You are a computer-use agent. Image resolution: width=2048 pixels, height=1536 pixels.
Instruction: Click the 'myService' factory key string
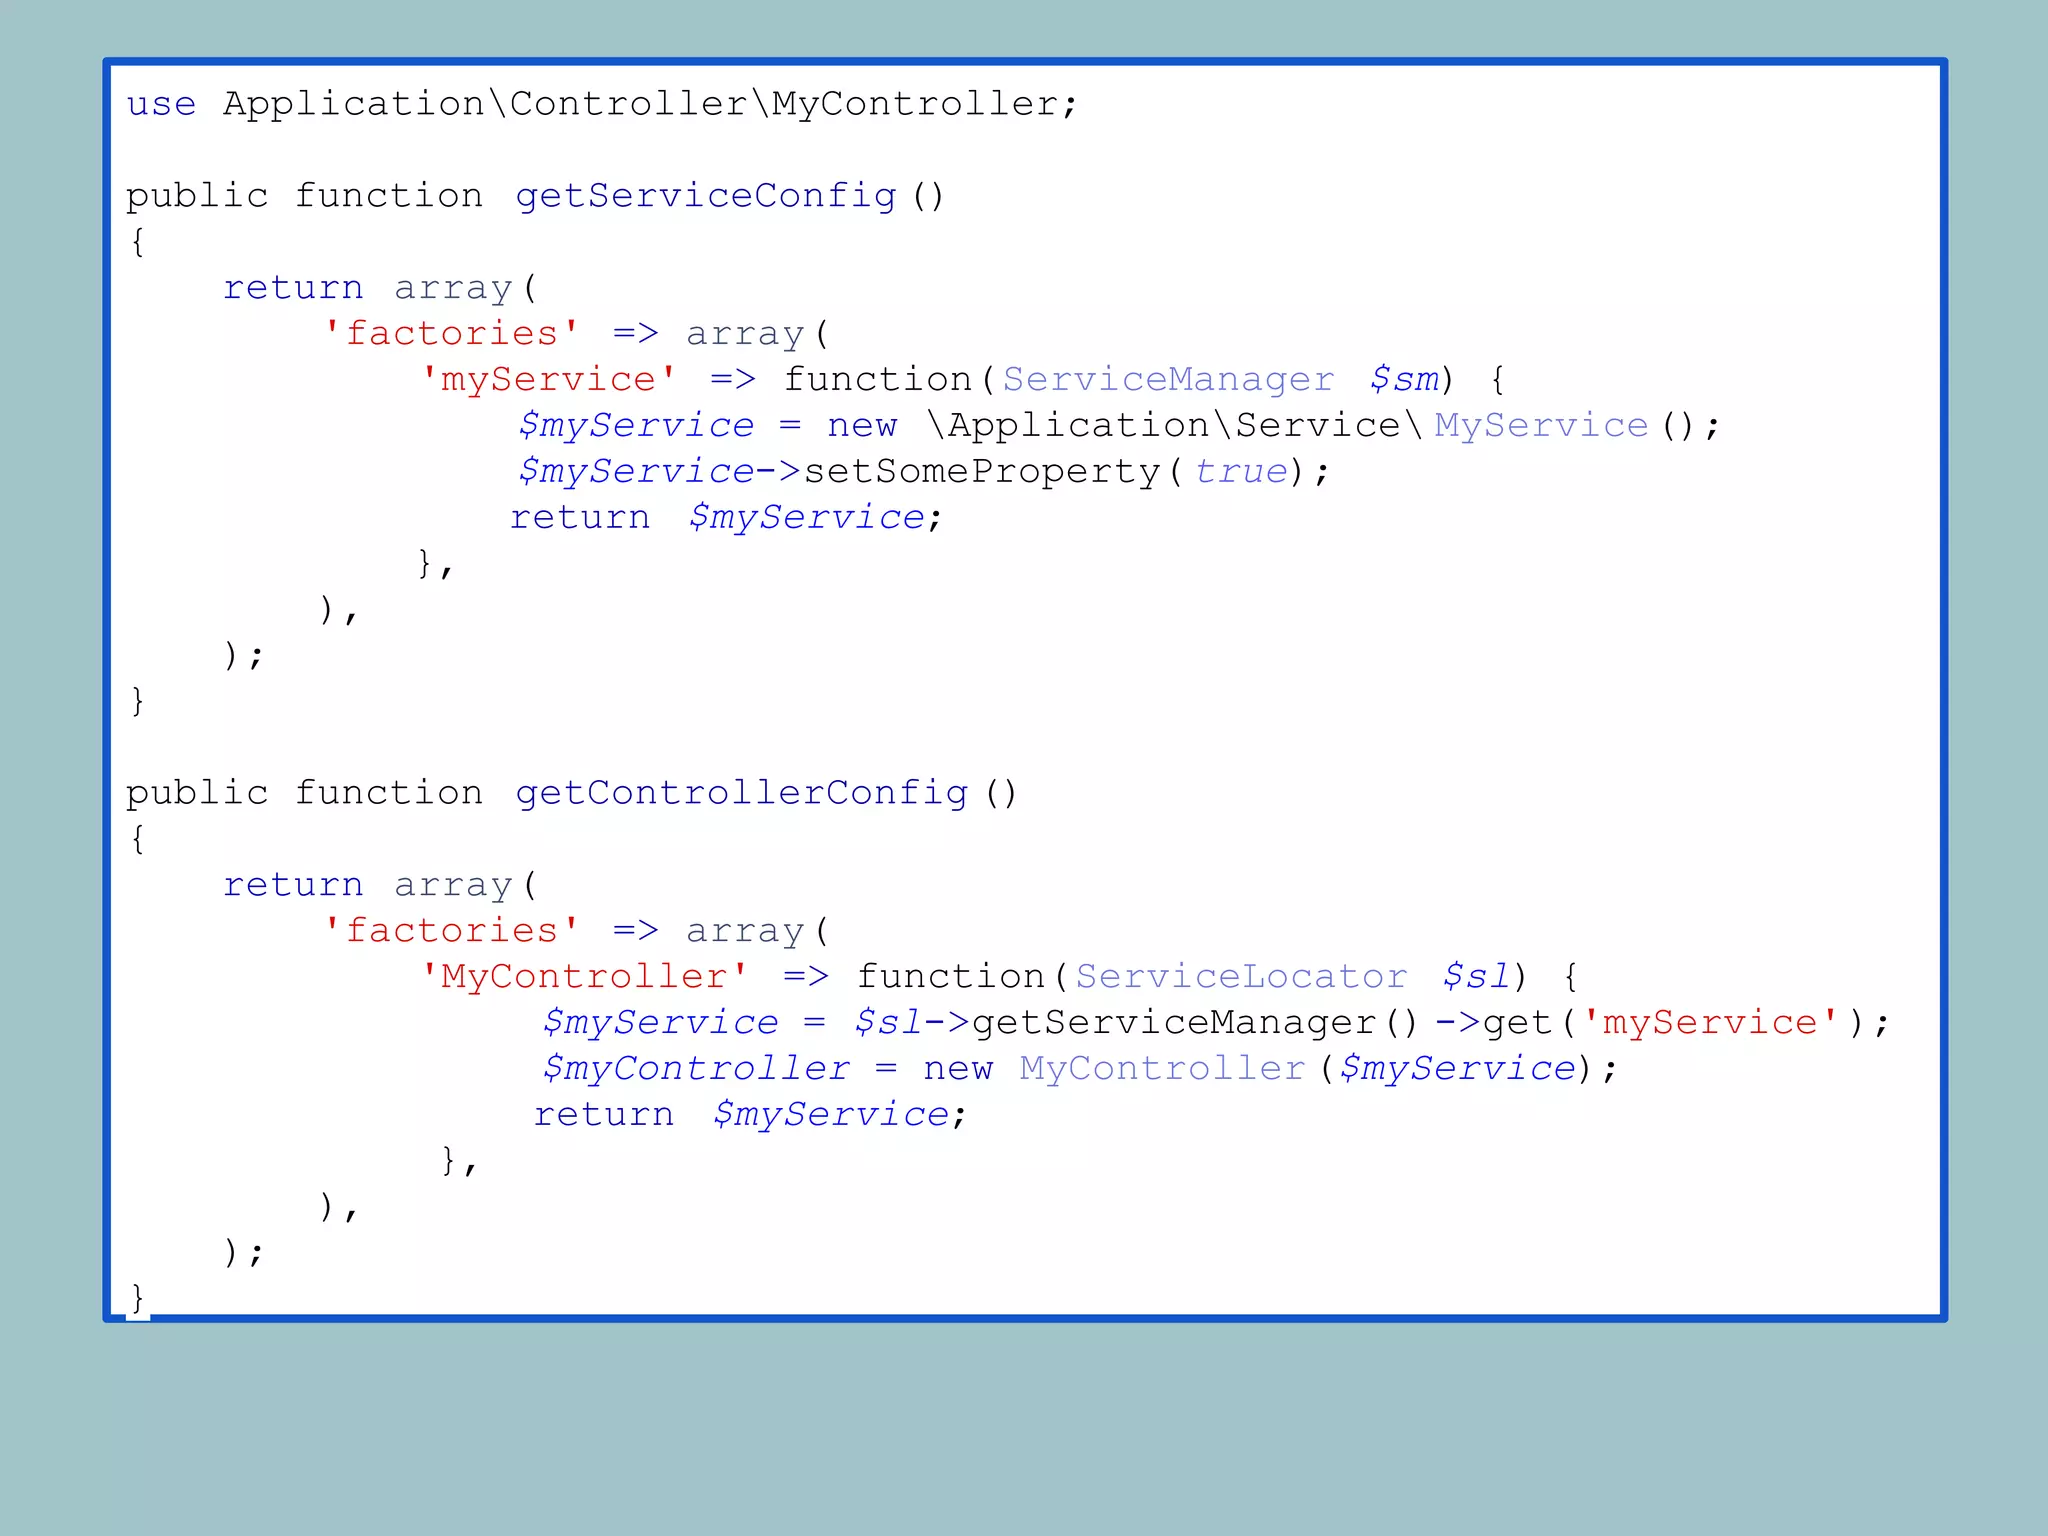(x=549, y=379)
